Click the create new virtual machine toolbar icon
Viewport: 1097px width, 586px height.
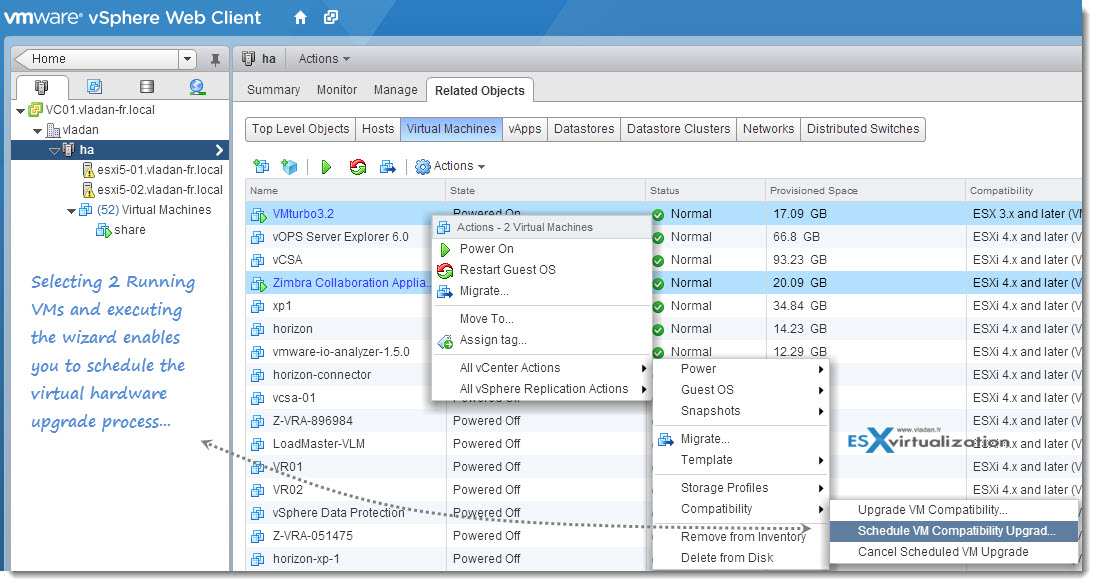pos(261,166)
